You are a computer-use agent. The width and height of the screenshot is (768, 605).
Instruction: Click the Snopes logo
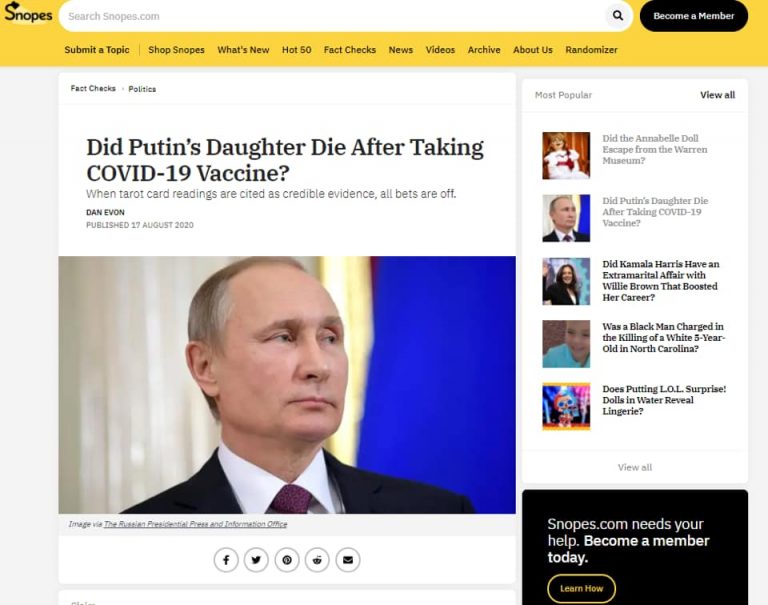[x=28, y=12]
